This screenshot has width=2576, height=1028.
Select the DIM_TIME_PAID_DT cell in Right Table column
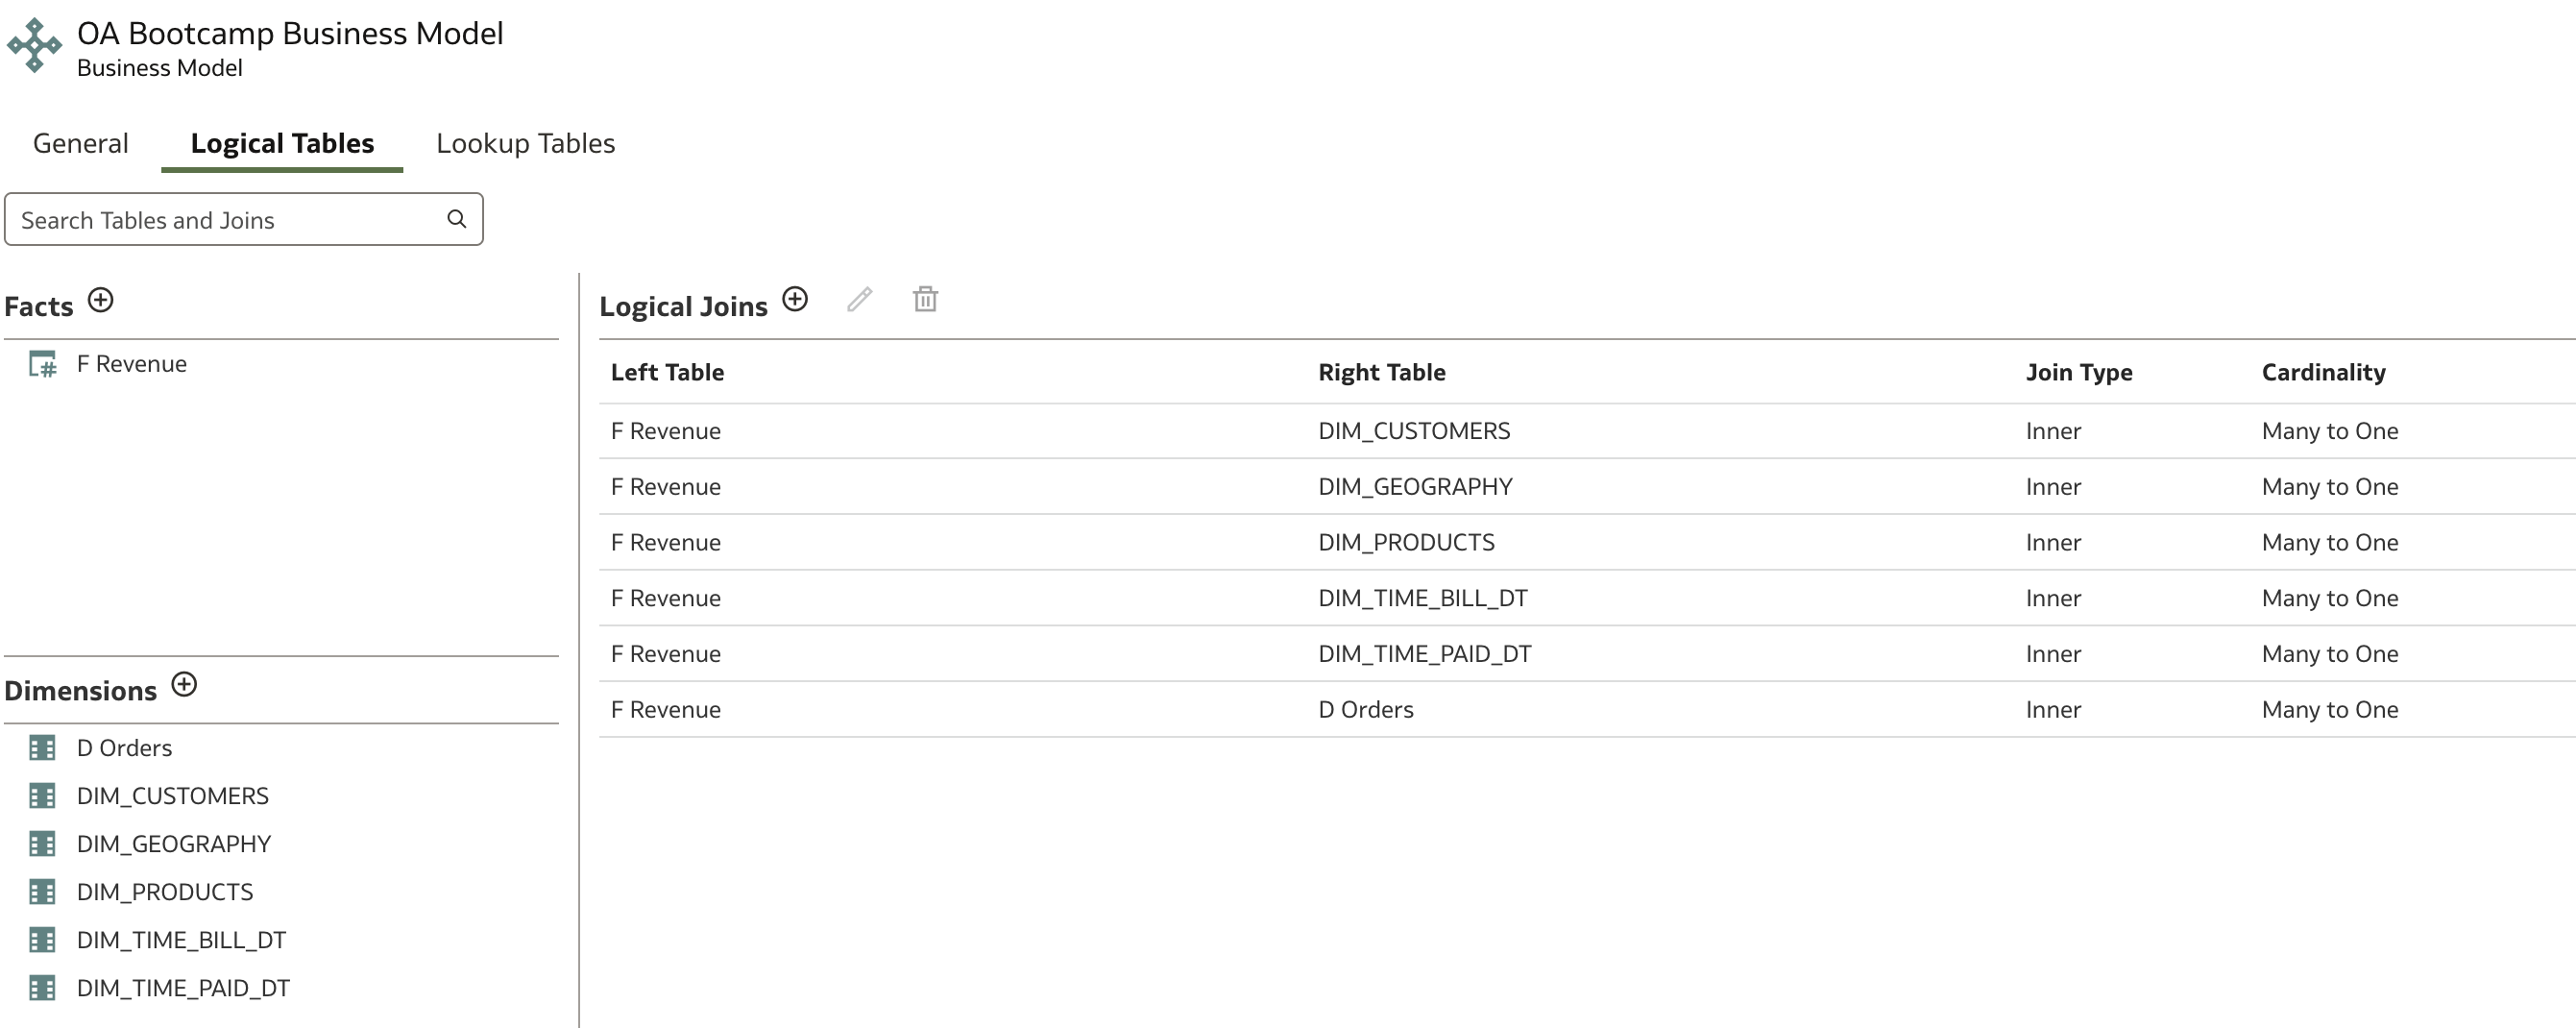click(x=1425, y=654)
